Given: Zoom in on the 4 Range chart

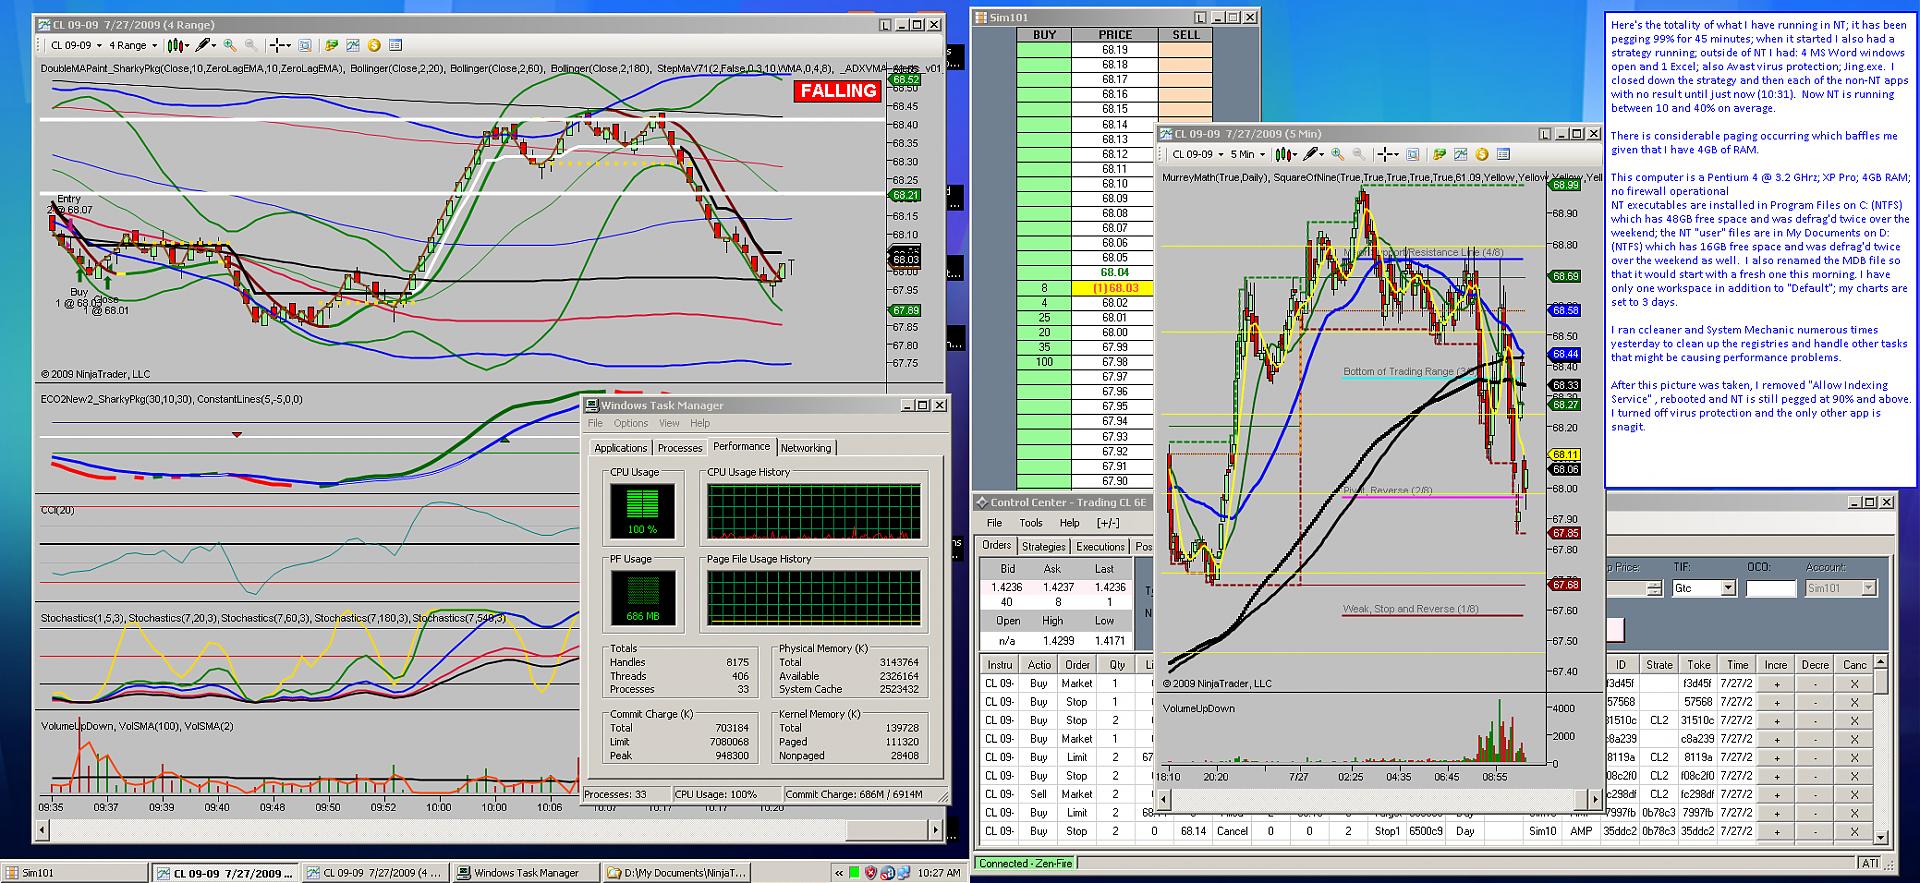Looking at the screenshot, I should tap(230, 45).
